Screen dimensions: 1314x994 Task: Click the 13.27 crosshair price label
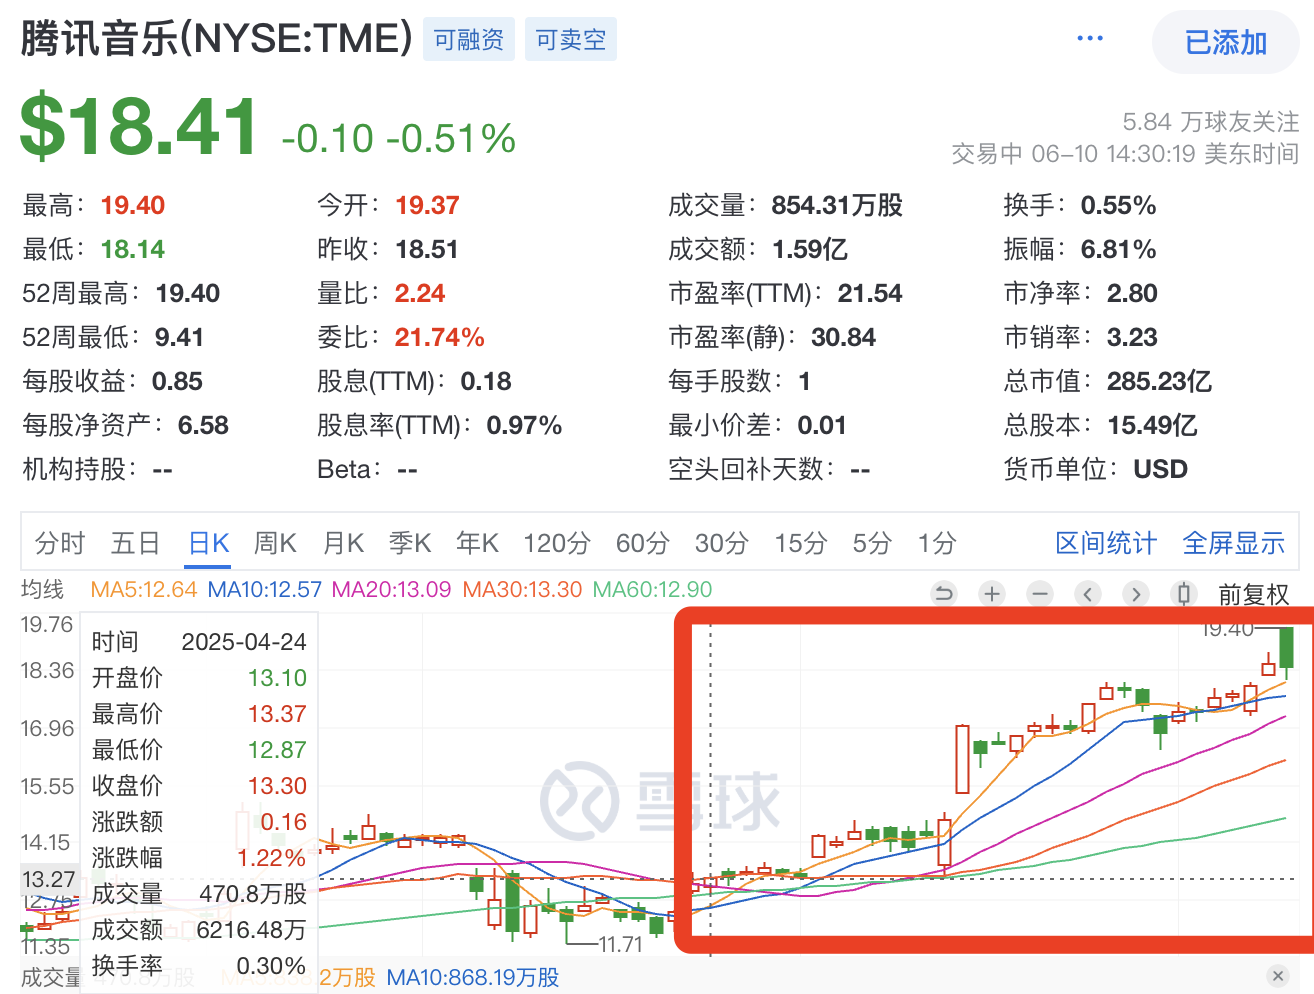49,879
